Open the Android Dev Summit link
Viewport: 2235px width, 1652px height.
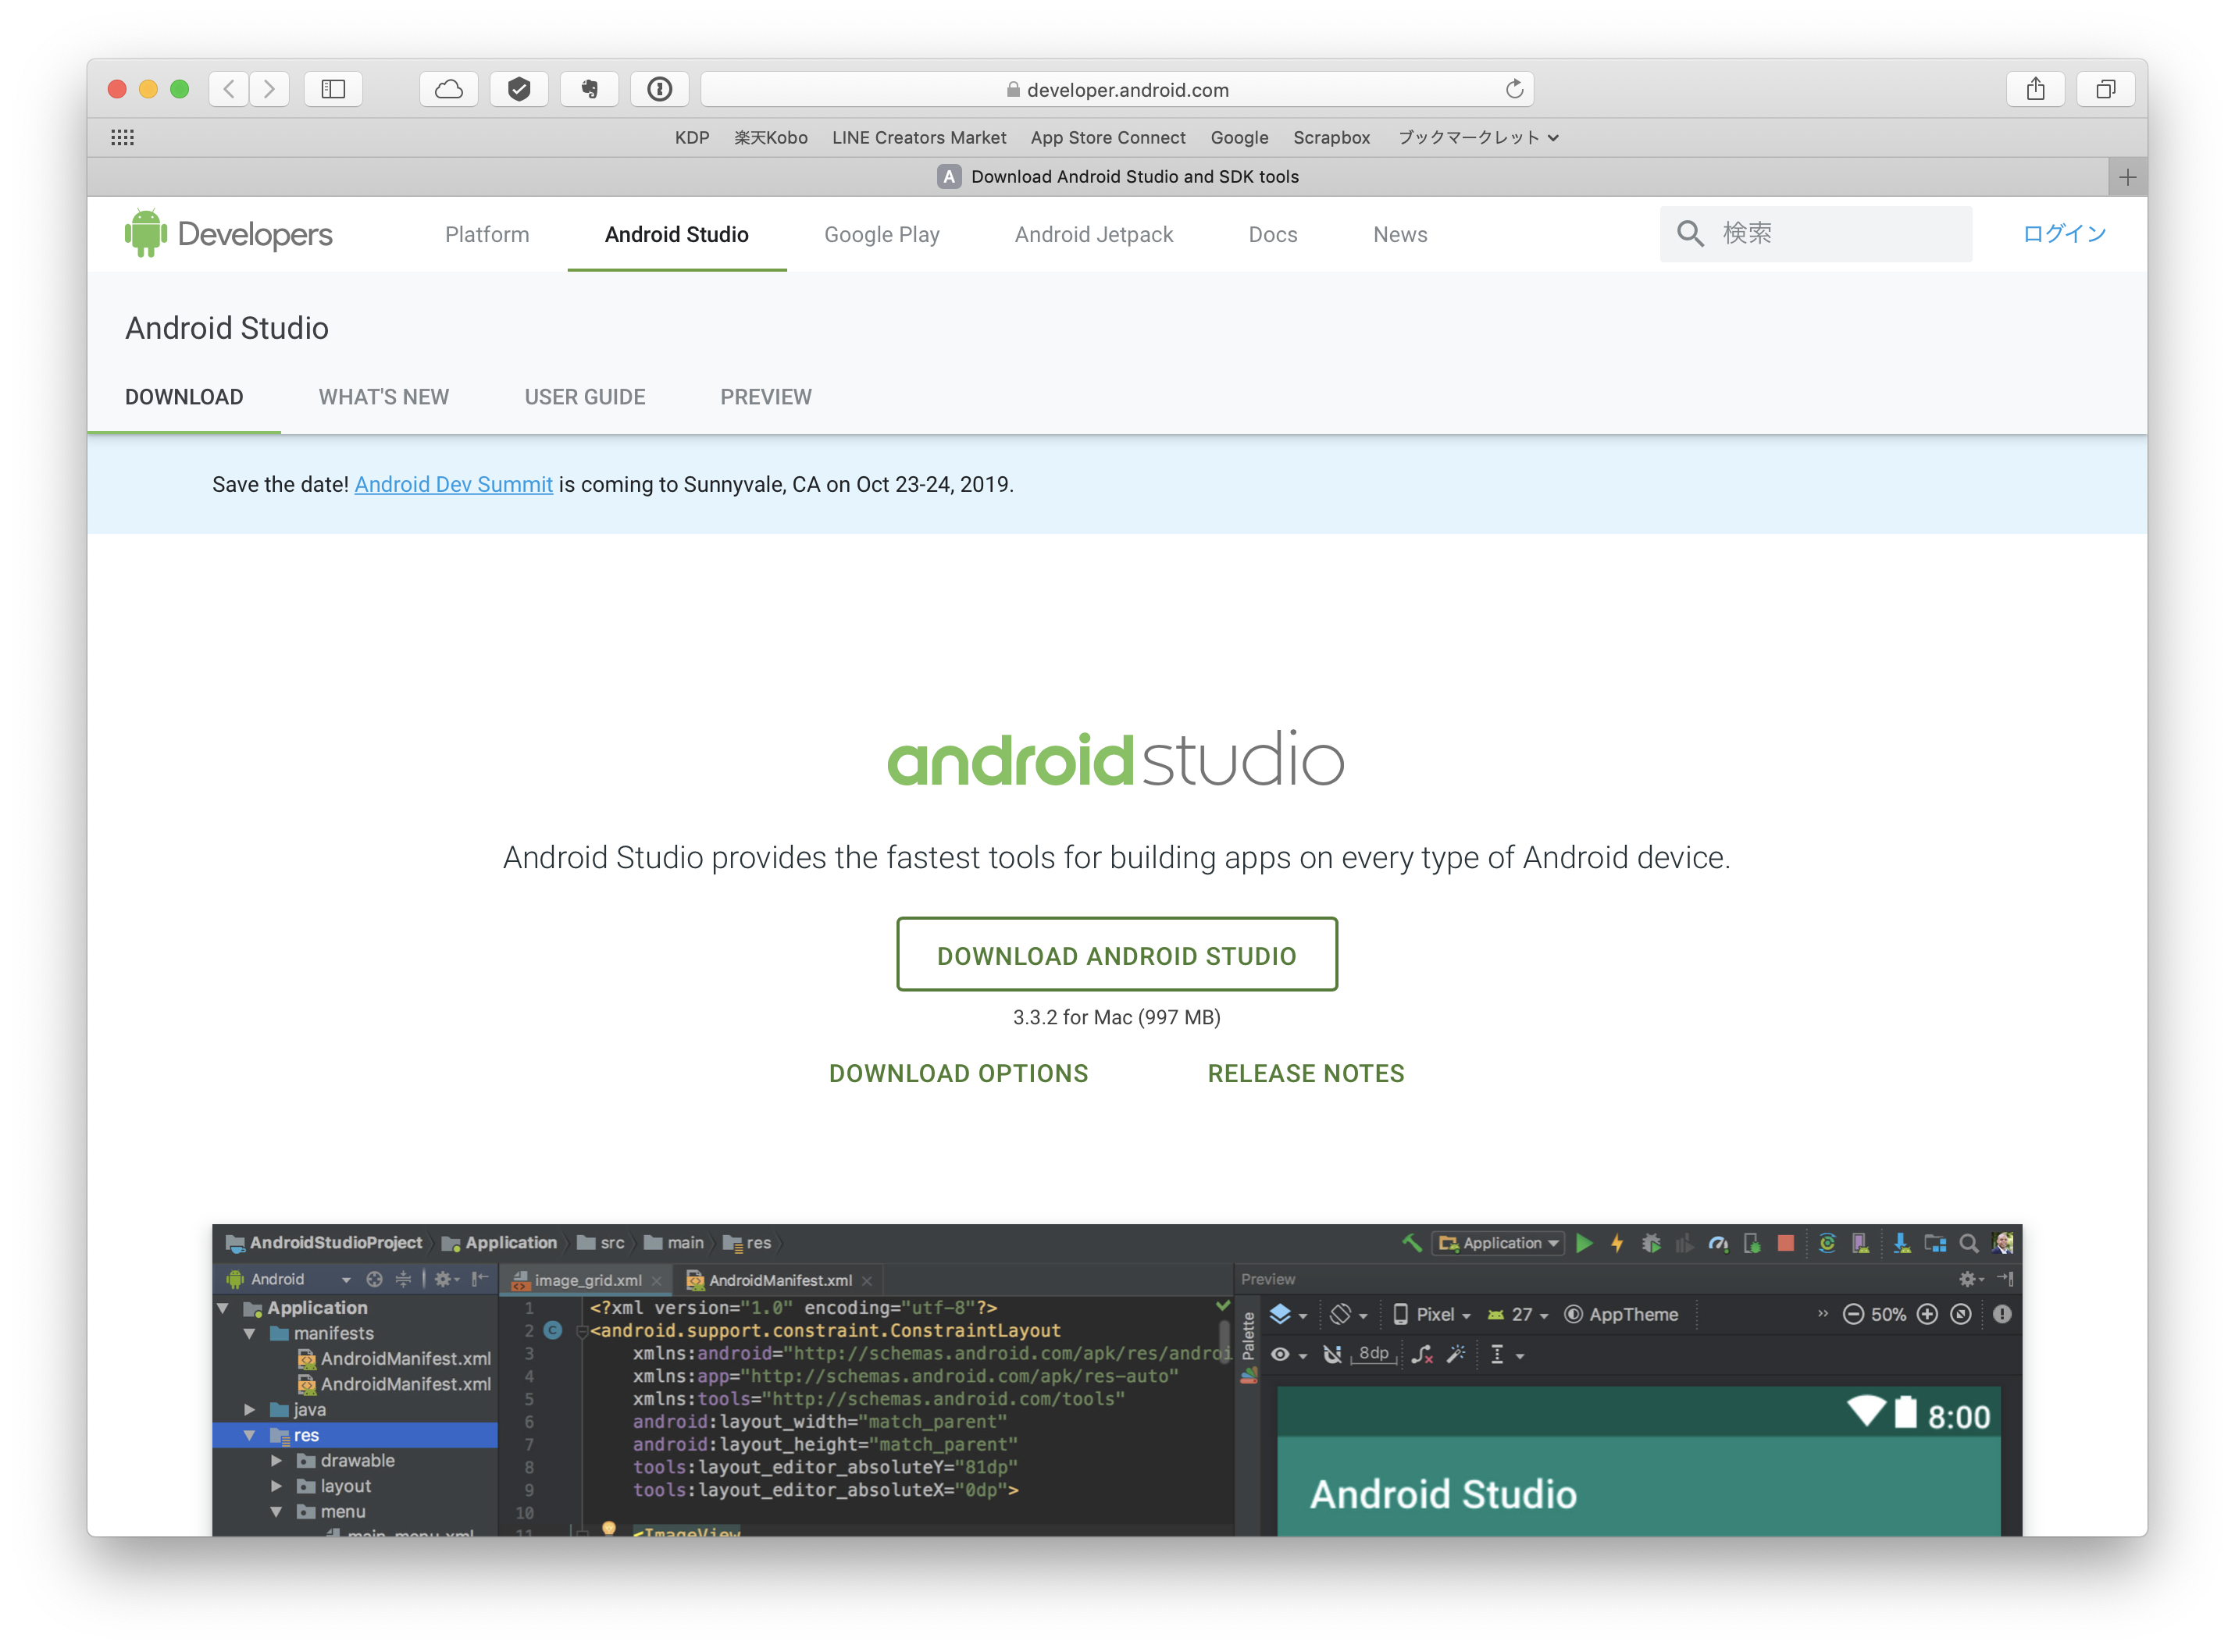click(x=453, y=484)
